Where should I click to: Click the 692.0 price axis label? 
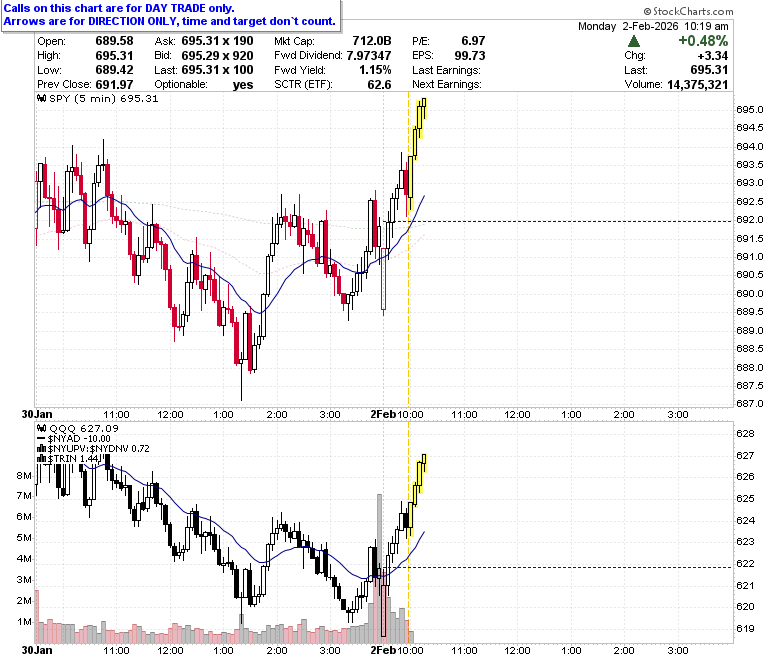click(x=750, y=220)
